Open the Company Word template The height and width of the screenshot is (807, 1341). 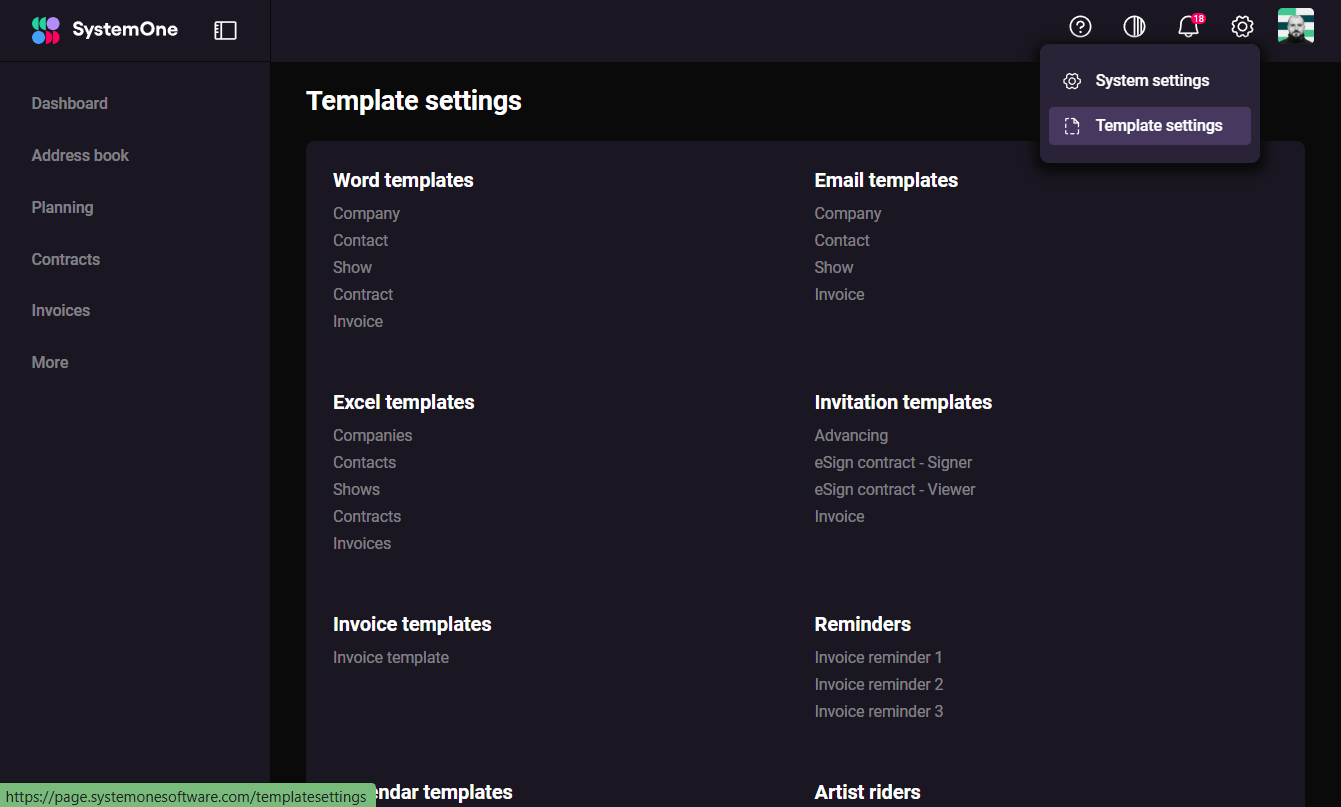click(x=366, y=213)
